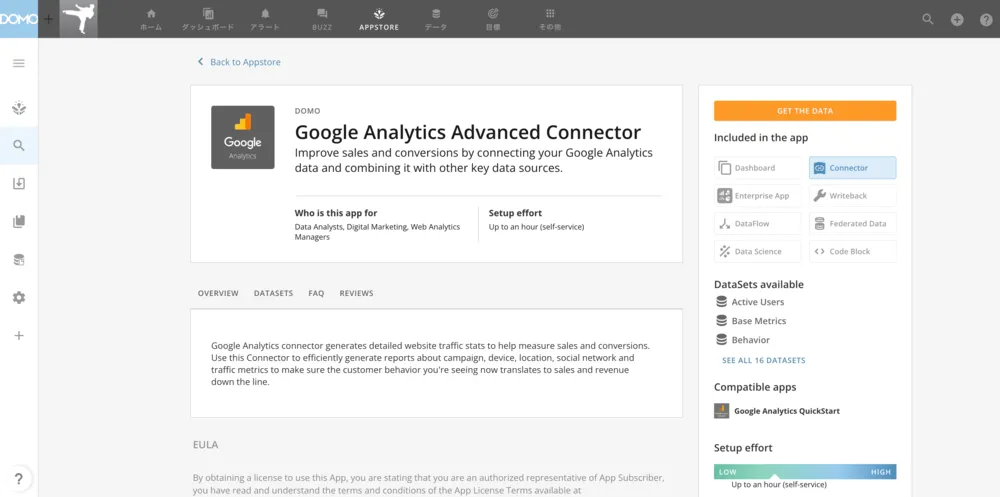1000x497 pixels.
Task: Toggle the Connector filter tile
Action: (853, 168)
